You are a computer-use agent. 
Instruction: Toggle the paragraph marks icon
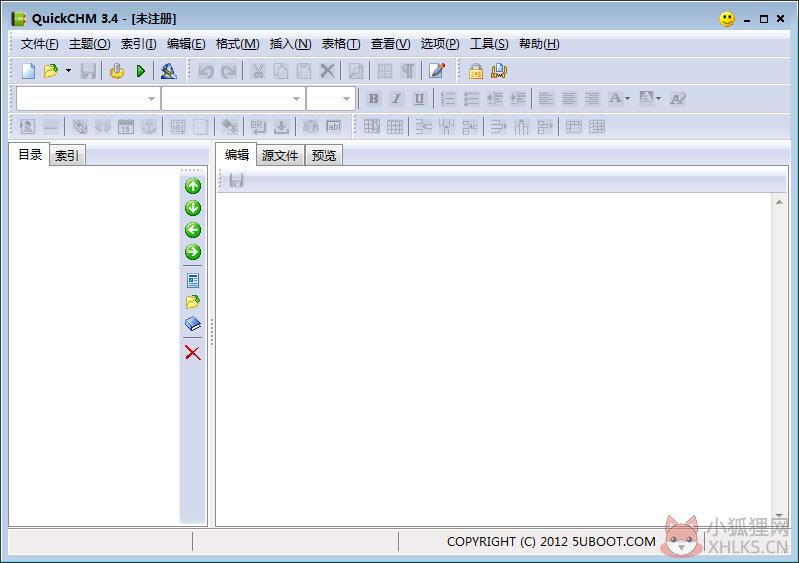(x=408, y=71)
